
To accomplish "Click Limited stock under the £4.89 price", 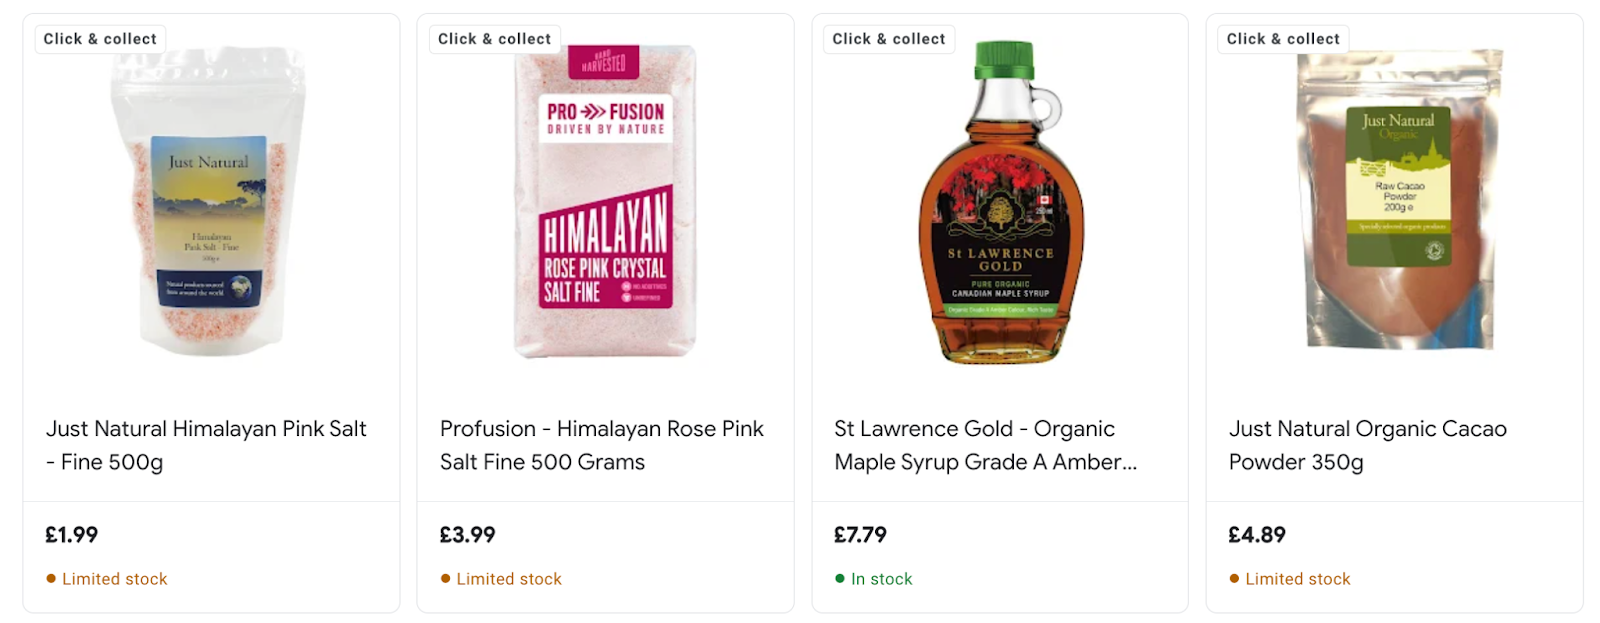I will point(1297,579).
